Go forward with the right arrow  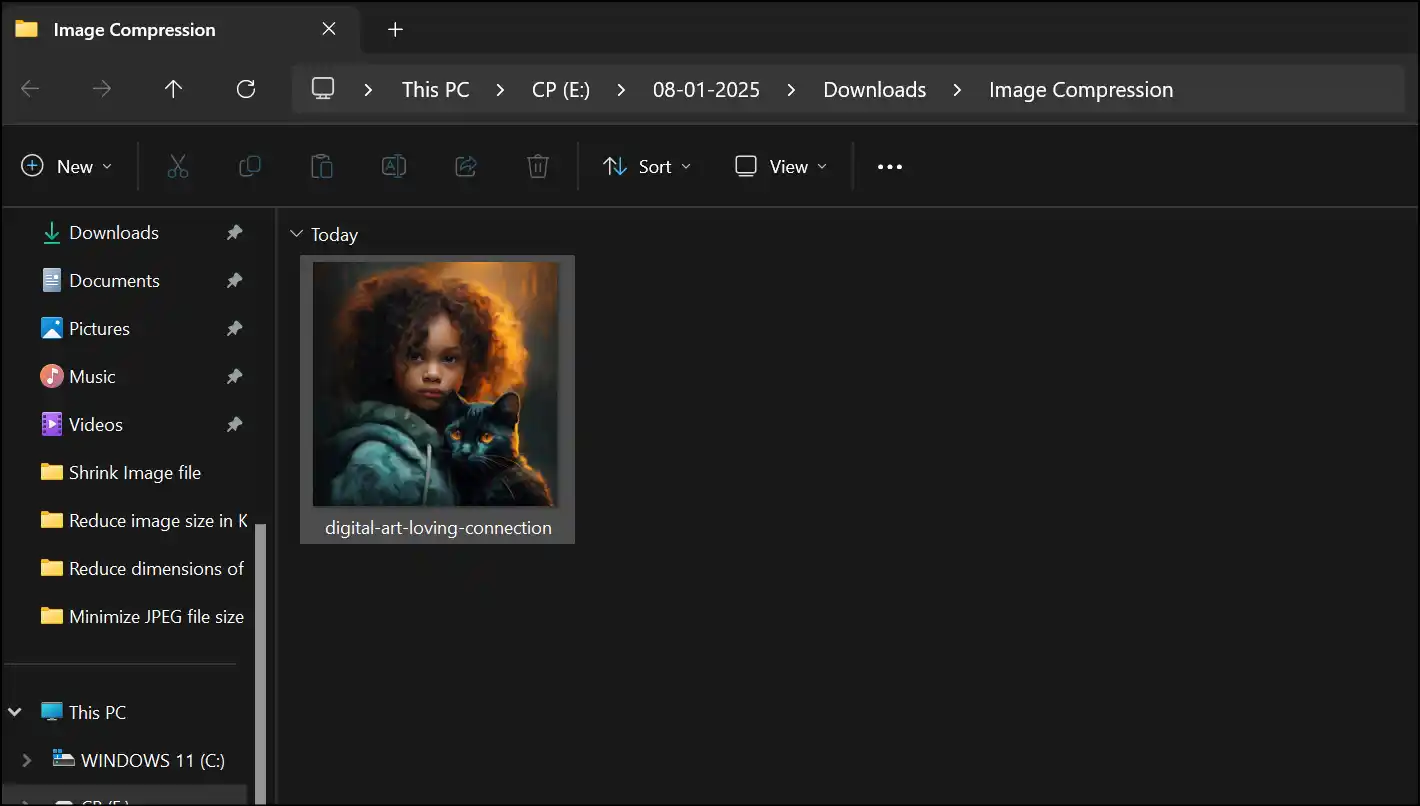(102, 89)
